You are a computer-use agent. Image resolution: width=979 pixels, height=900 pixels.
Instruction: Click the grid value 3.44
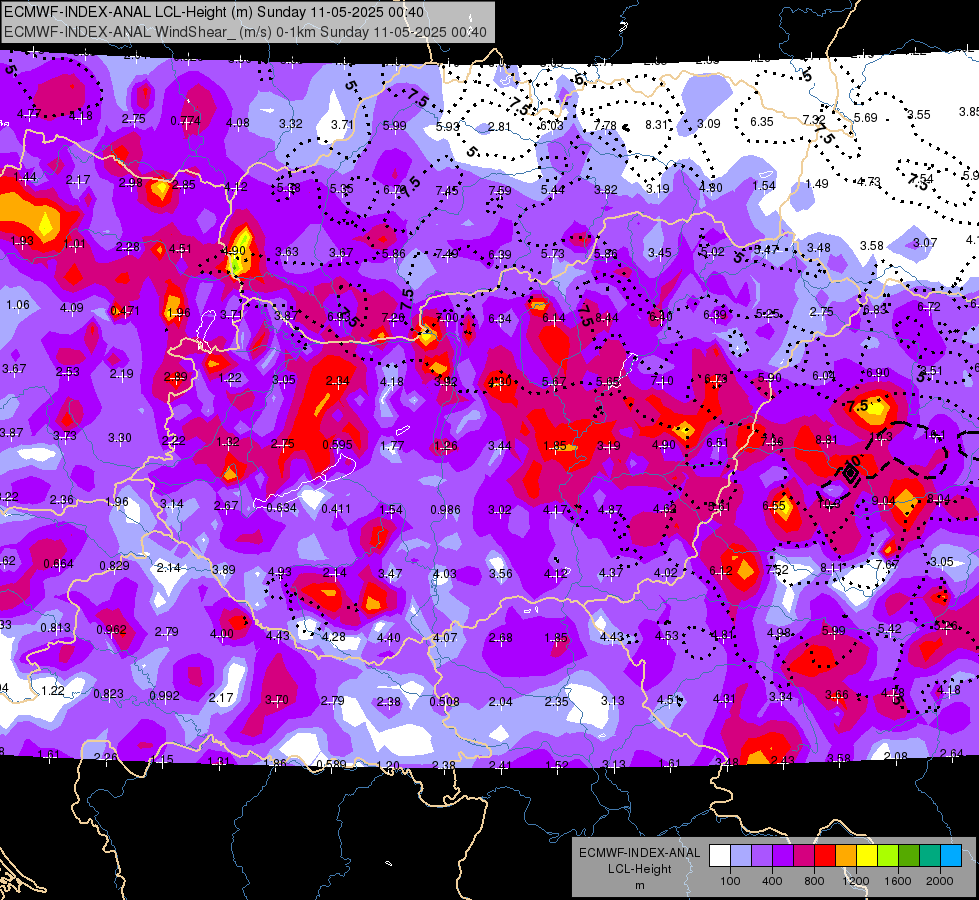[x=500, y=446]
